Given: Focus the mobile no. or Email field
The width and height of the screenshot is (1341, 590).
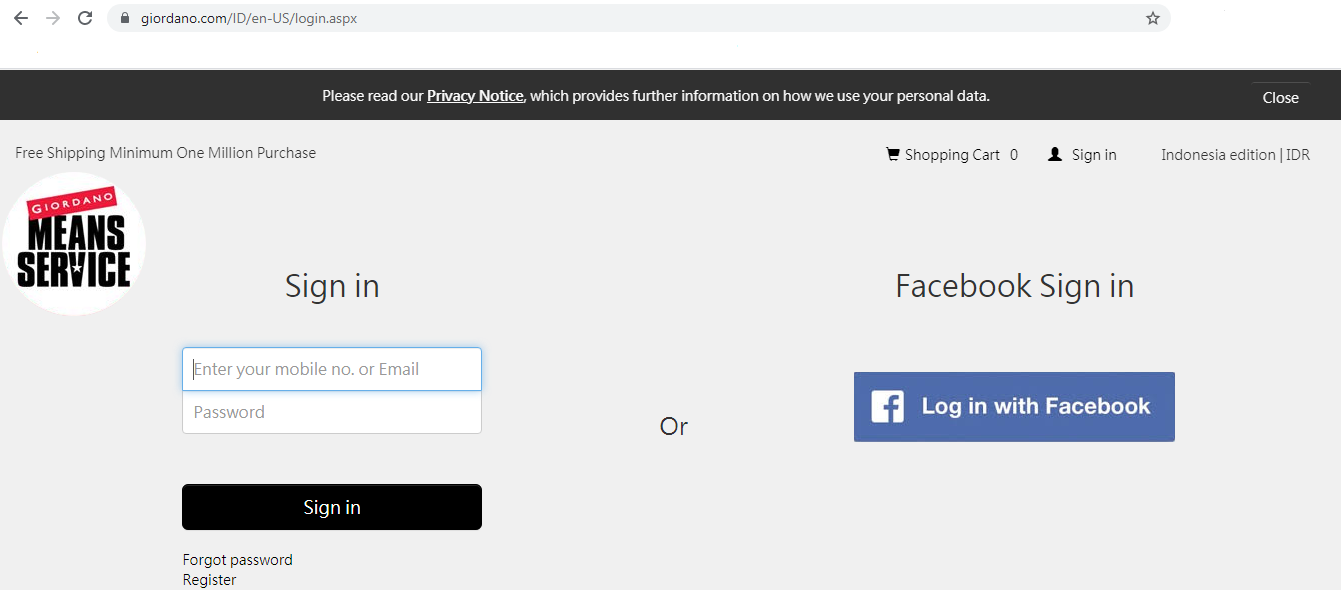Looking at the screenshot, I should [x=332, y=369].
